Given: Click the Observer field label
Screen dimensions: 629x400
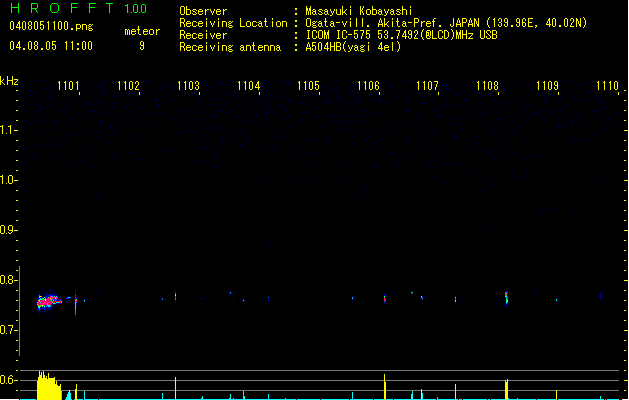Looking at the screenshot, I should coord(203,11).
